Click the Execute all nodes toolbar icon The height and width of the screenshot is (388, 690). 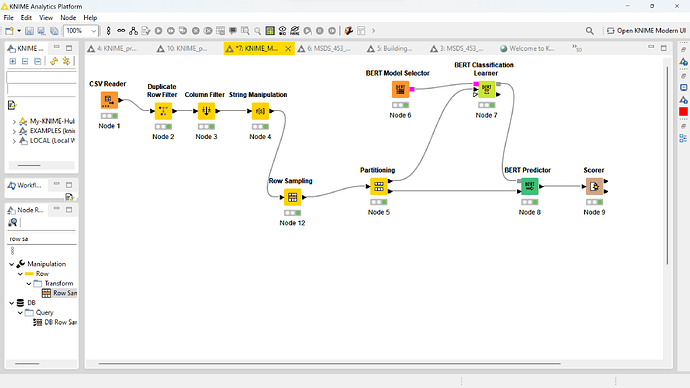tap(171, 31)
